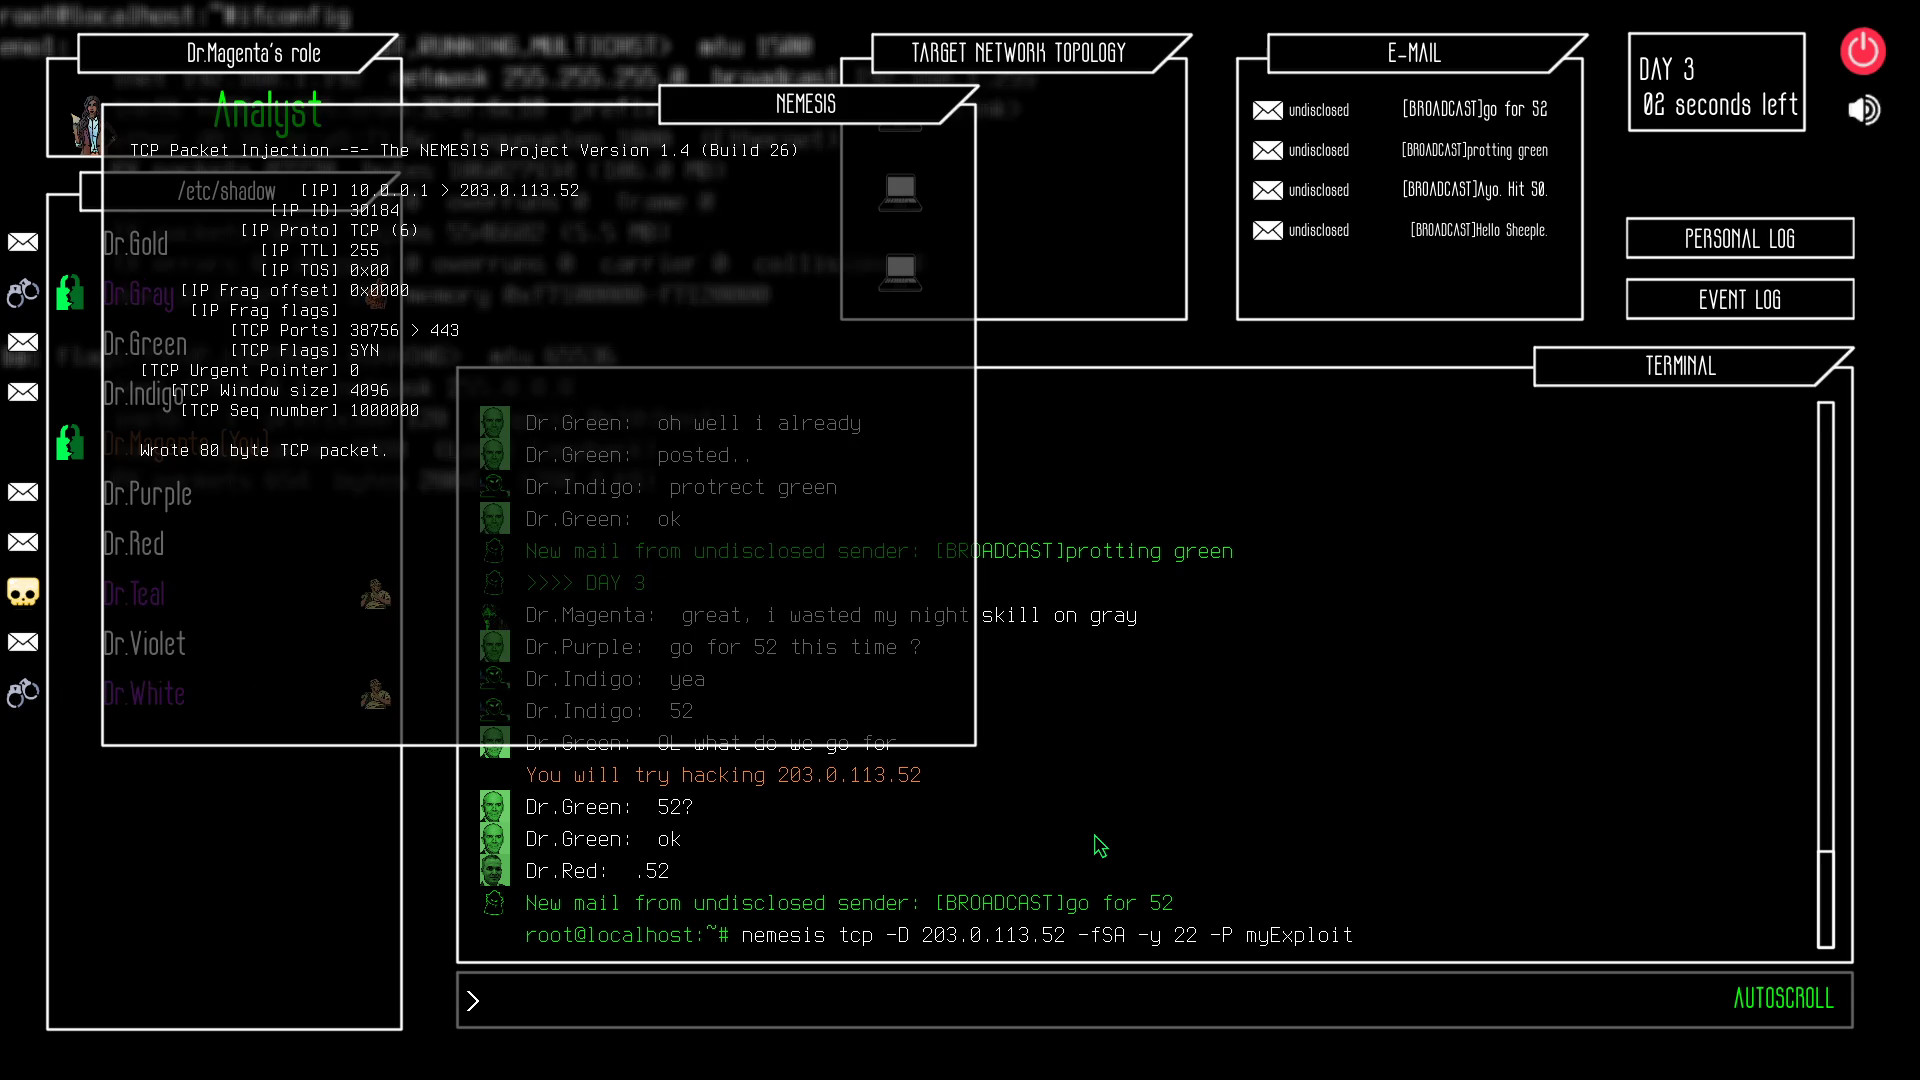Open the PERSONAL LOG
Viewport: 1920px width, 1080px height.
(1739, 238)
